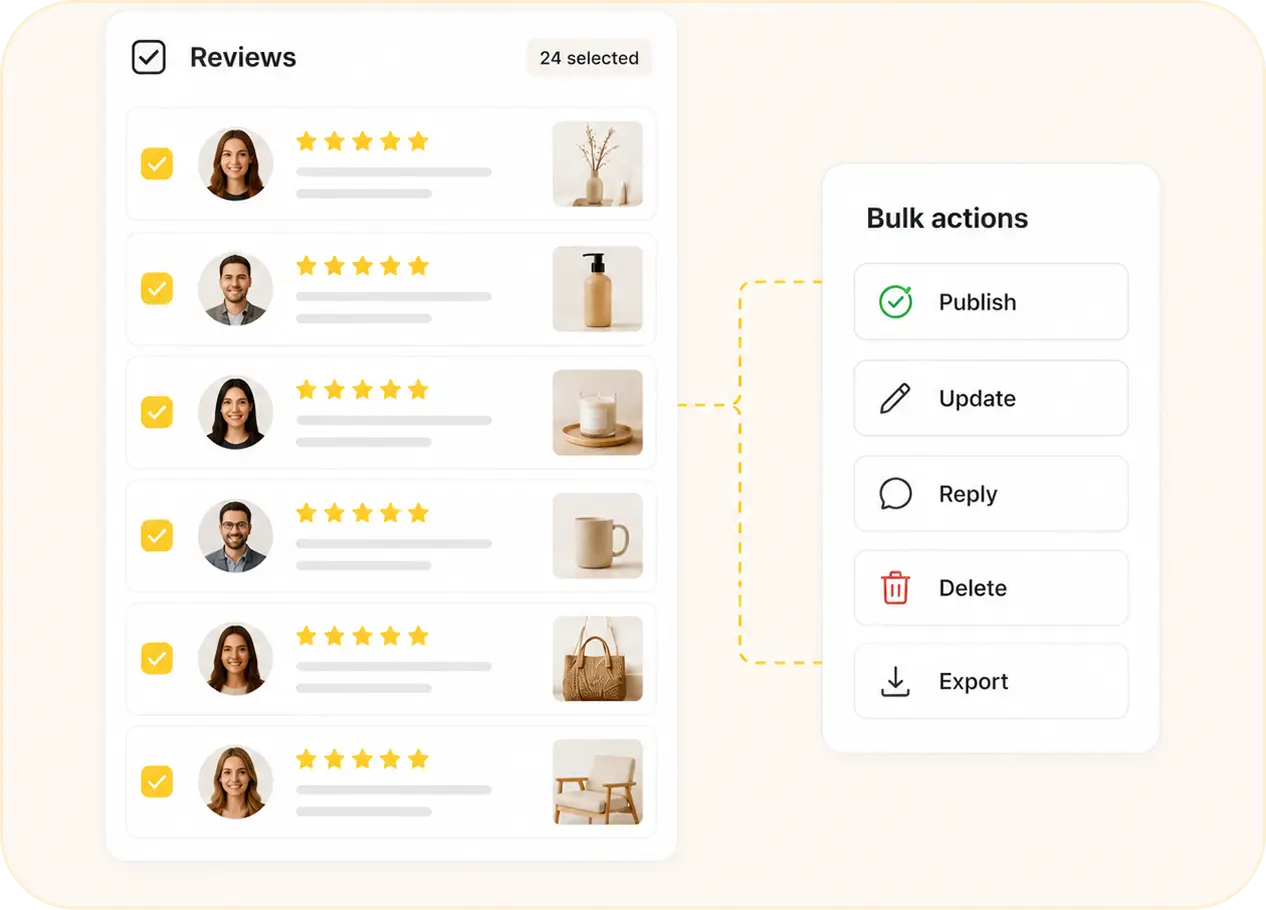1266x910 pixels.
Task: Click the star rating in the armchair review
Action: (x=362, y=760)
